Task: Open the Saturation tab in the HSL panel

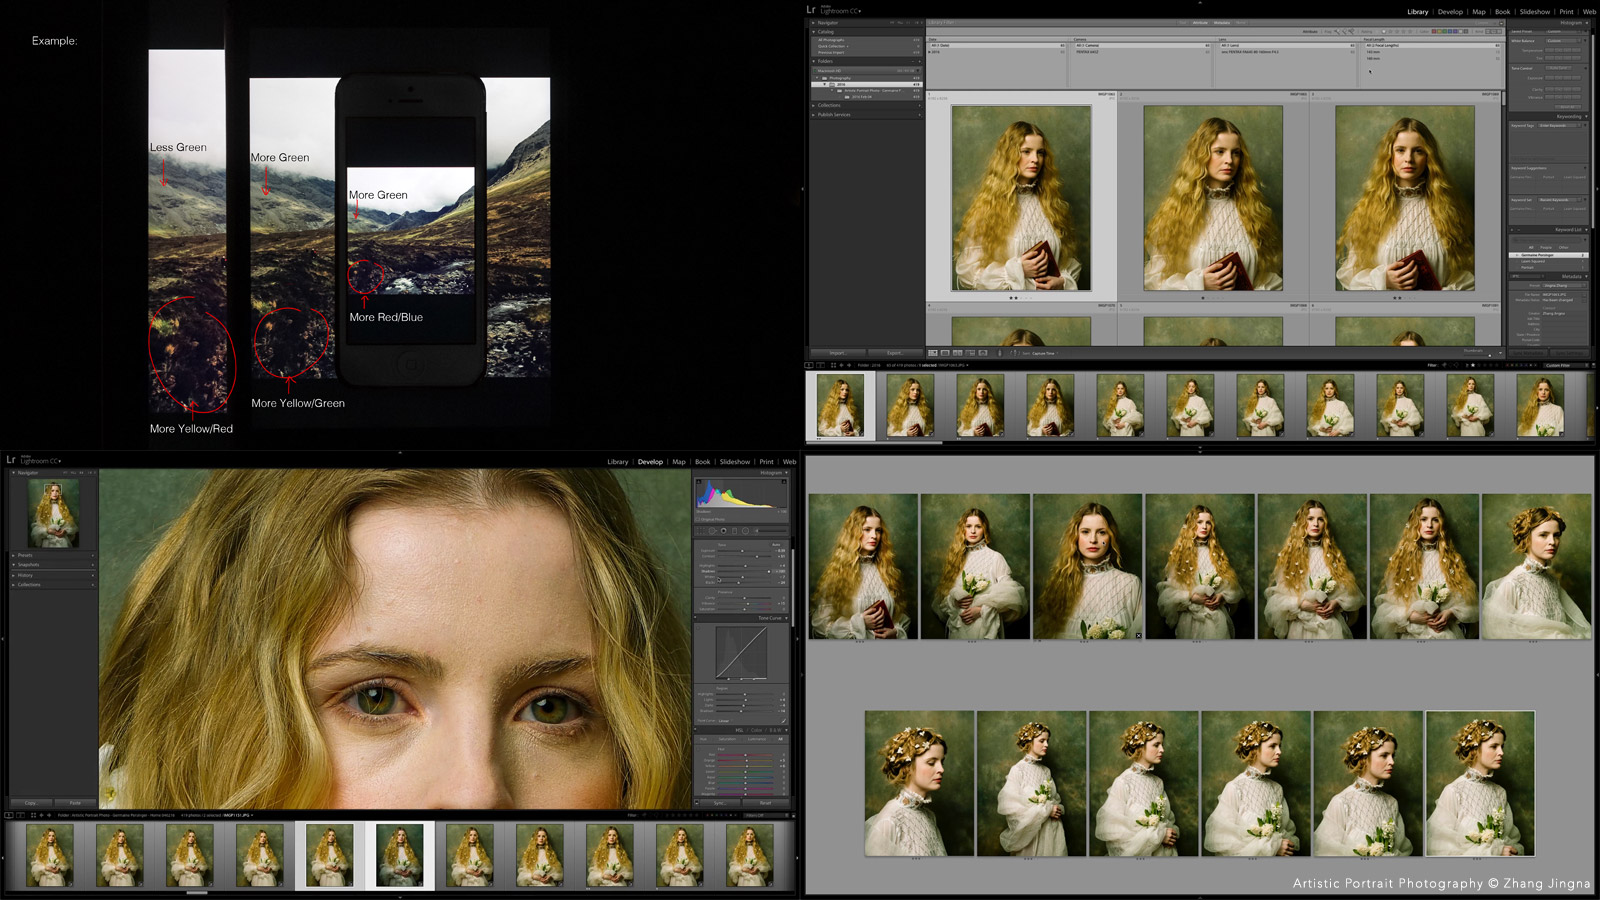Action: coord(728,740)
